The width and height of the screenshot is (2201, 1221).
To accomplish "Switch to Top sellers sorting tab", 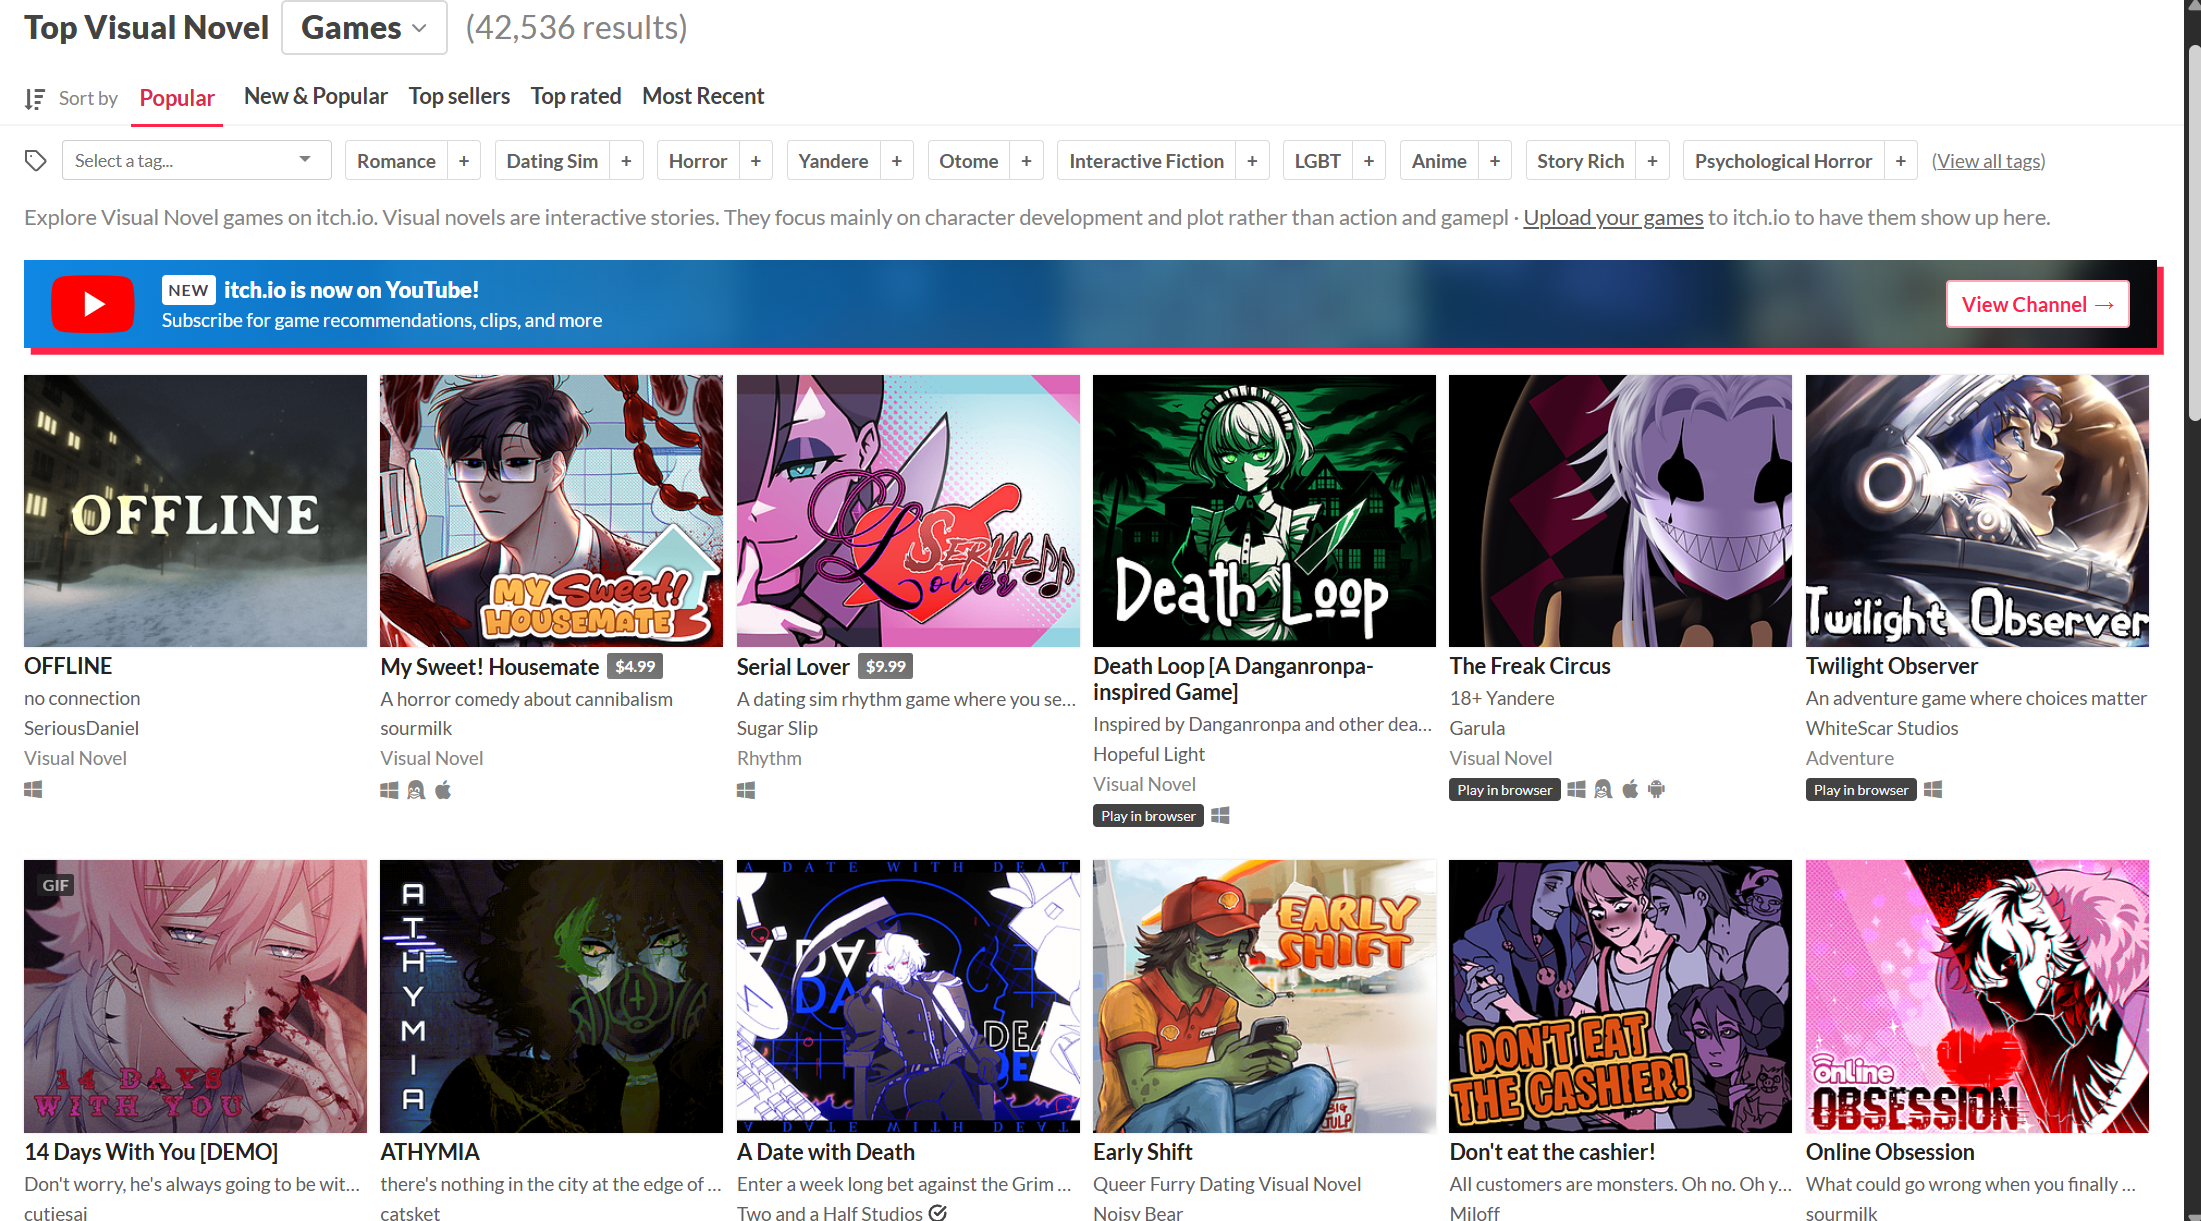I will pos(459,97).
